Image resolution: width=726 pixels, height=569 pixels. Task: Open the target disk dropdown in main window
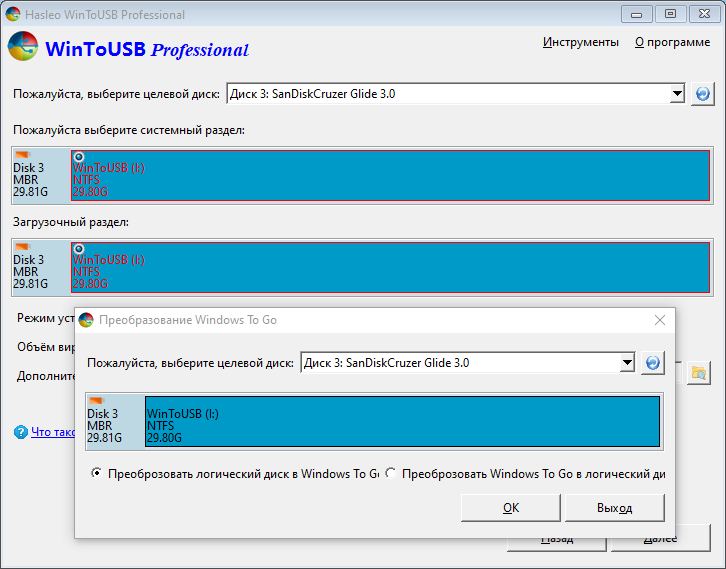coord(676,94)
